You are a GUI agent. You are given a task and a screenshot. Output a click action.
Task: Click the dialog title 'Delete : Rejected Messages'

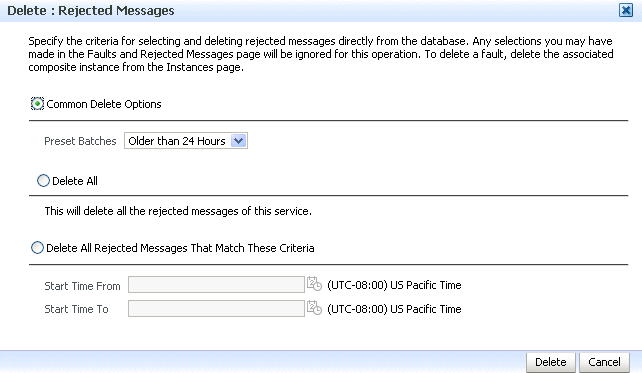[91, 10]
